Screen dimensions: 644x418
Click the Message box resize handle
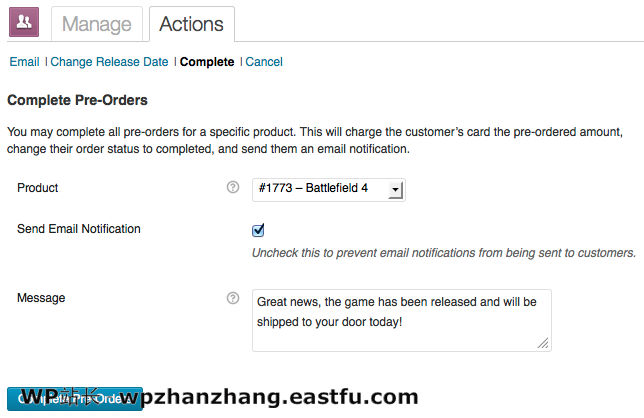click(544, 344)
